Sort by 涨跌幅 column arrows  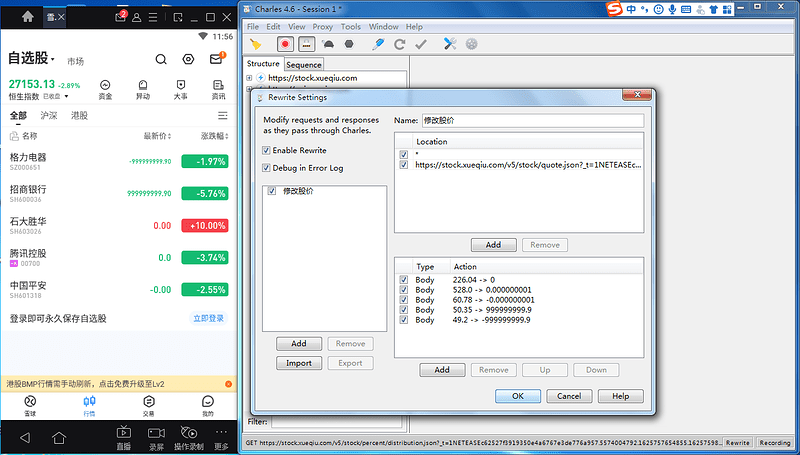tap(227, 136)
